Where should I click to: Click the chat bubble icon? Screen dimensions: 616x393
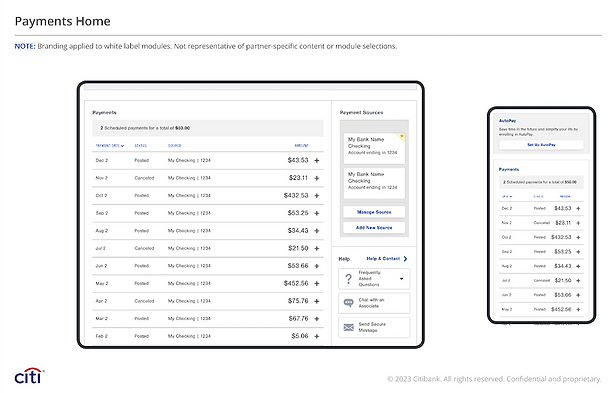click(348, 303)
